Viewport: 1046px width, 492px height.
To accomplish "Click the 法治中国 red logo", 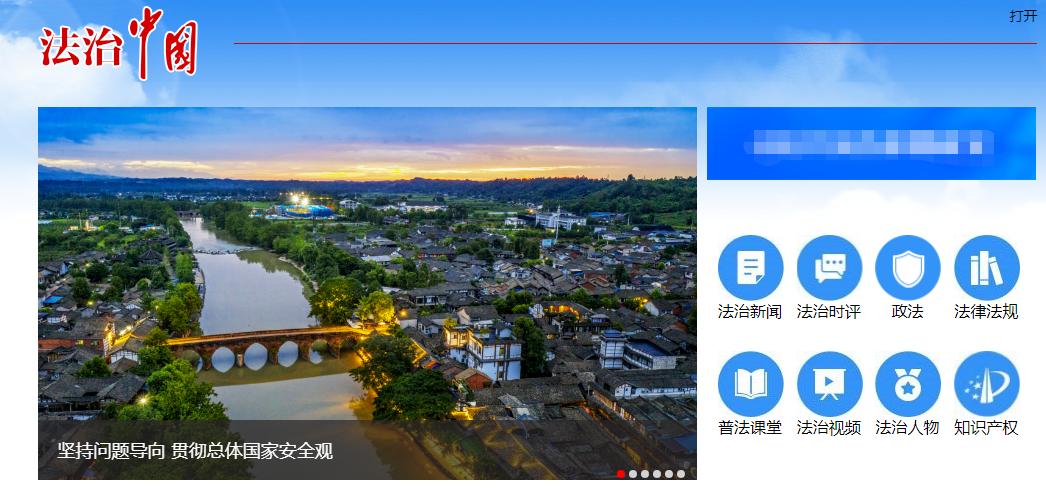I will 119,44.
